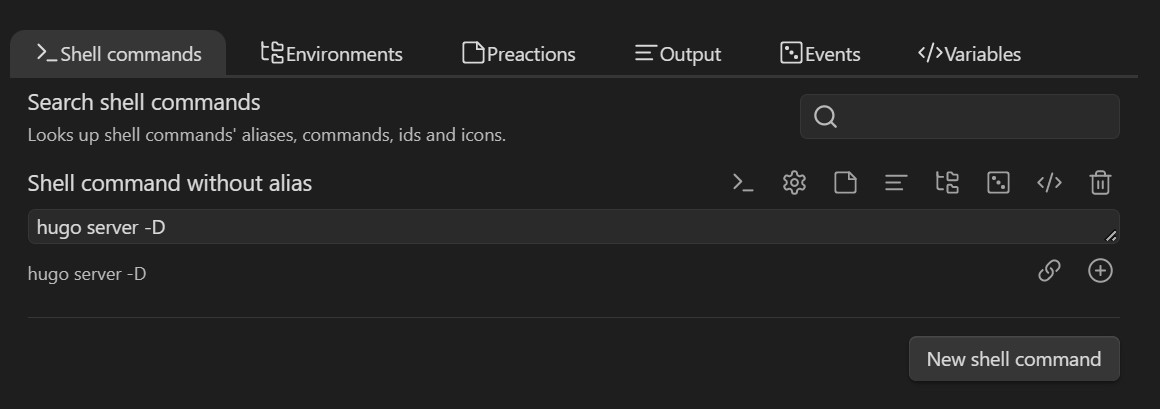1160x409 pixels.
Task: Click the Preactions file icon in row
Action: coord(845,183)
